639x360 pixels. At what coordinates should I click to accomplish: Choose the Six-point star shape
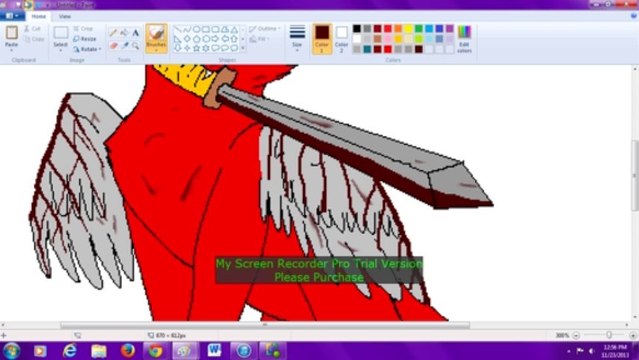(206, 48)
